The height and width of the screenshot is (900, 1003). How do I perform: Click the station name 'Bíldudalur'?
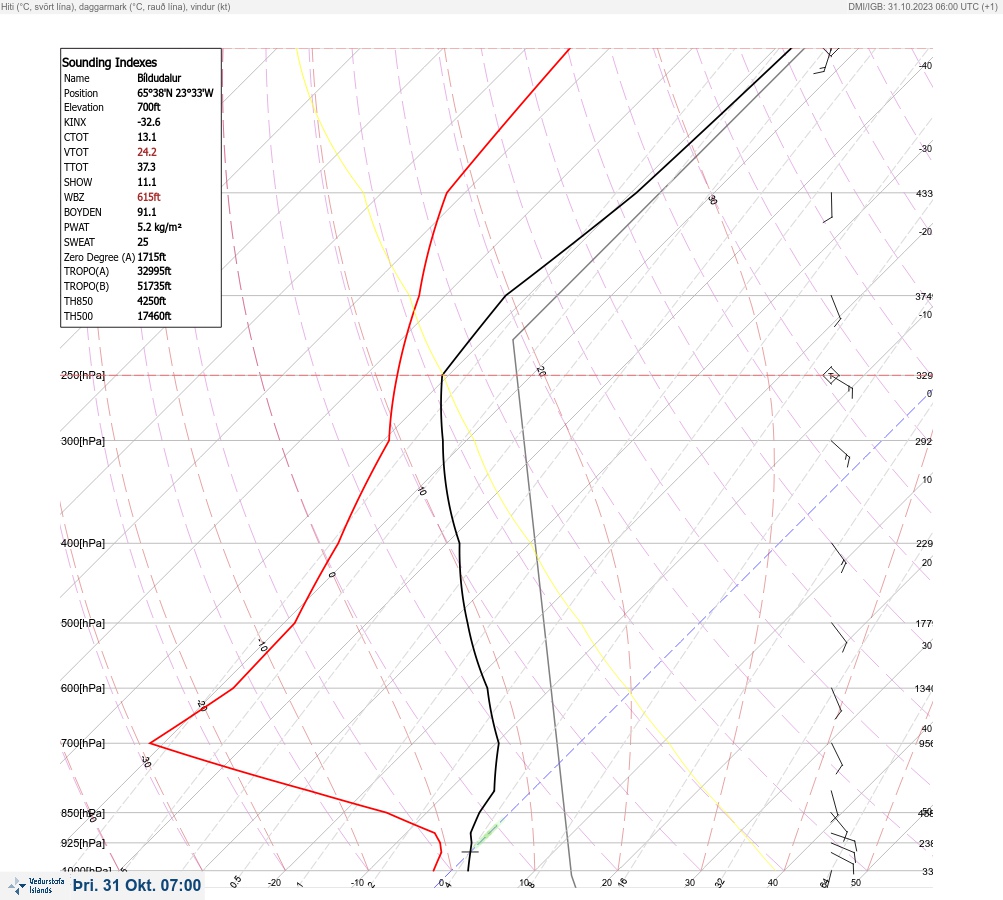tap(159, 78)
